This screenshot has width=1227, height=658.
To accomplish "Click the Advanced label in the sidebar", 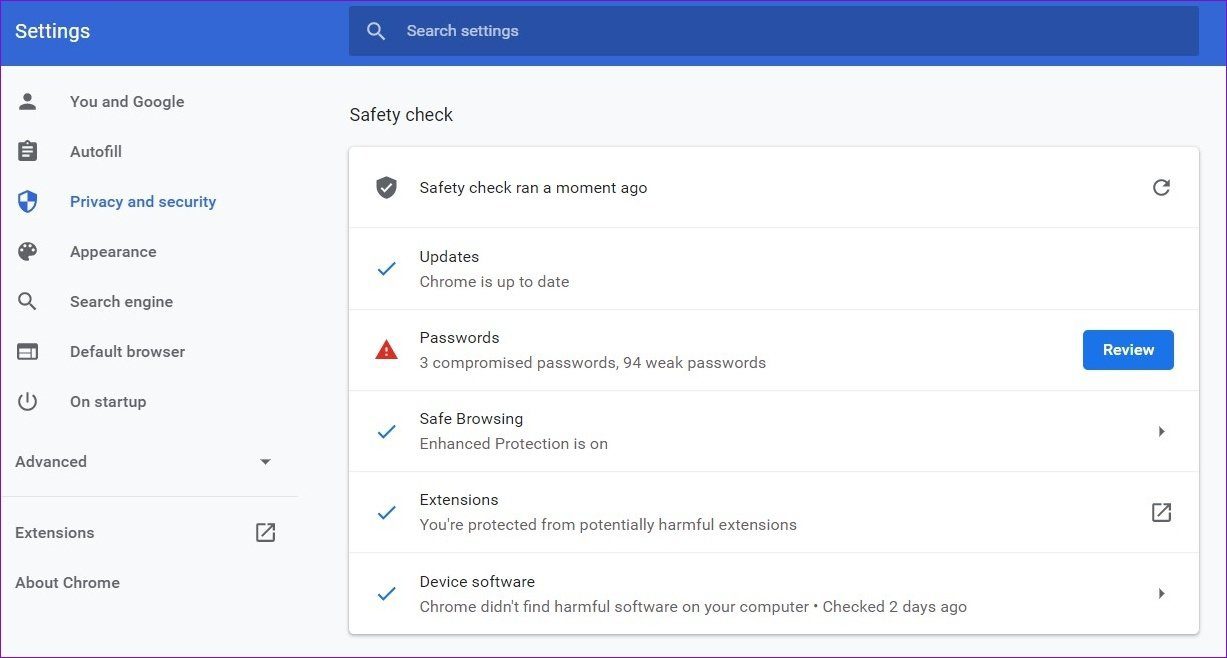I will (x=51, y=462).
